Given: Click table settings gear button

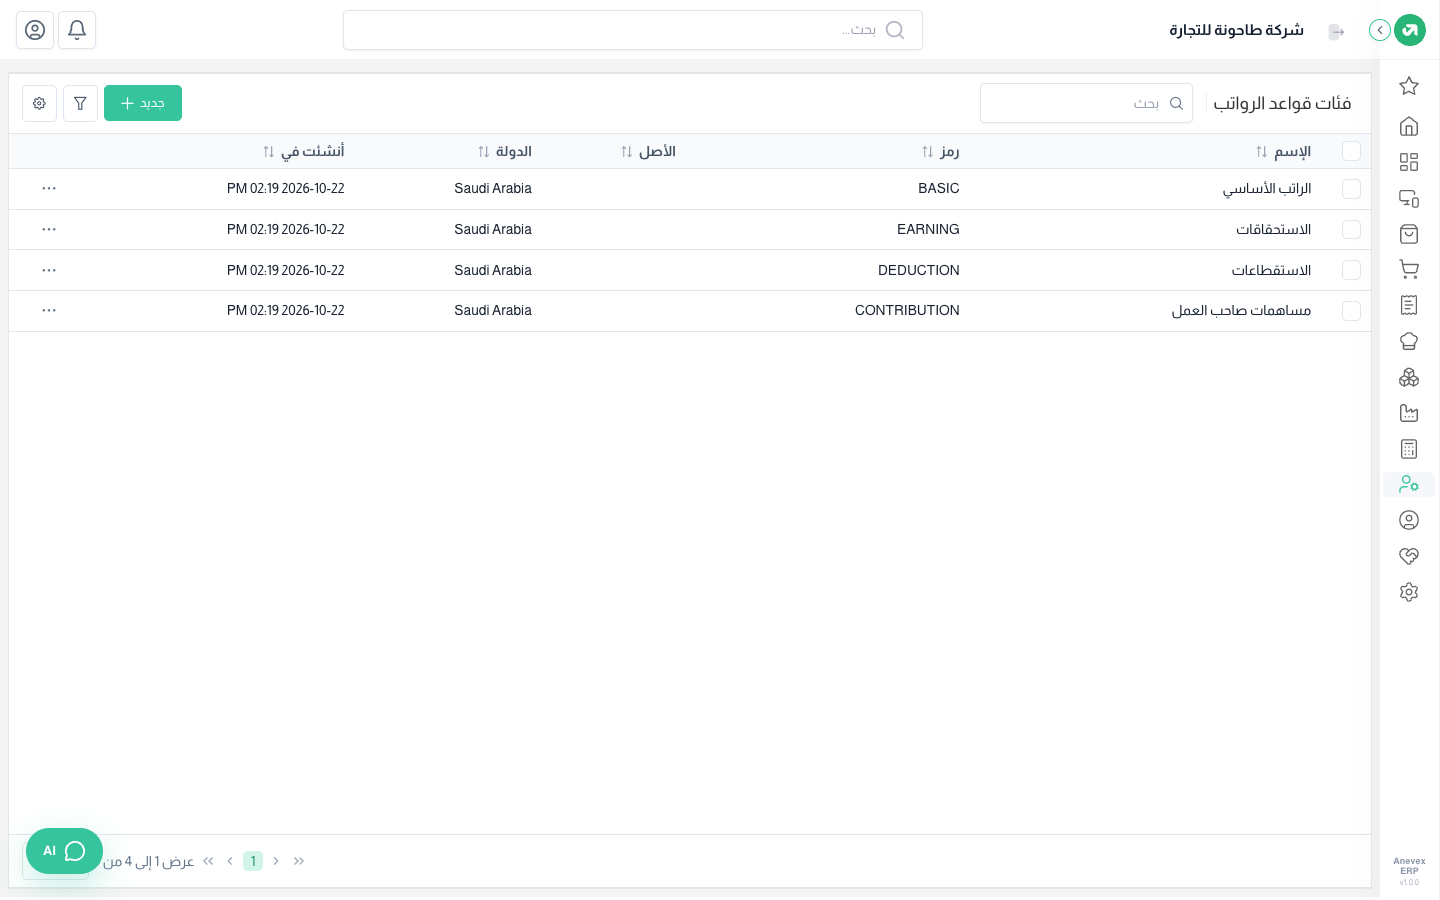Looking at the screenshot, I should click(x=39, y=103).
